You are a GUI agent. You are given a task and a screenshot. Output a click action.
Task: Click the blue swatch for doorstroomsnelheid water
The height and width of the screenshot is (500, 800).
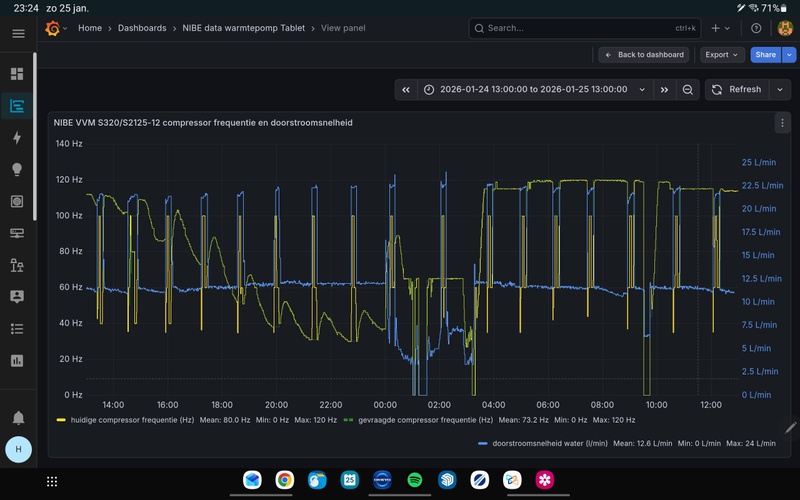483,443
